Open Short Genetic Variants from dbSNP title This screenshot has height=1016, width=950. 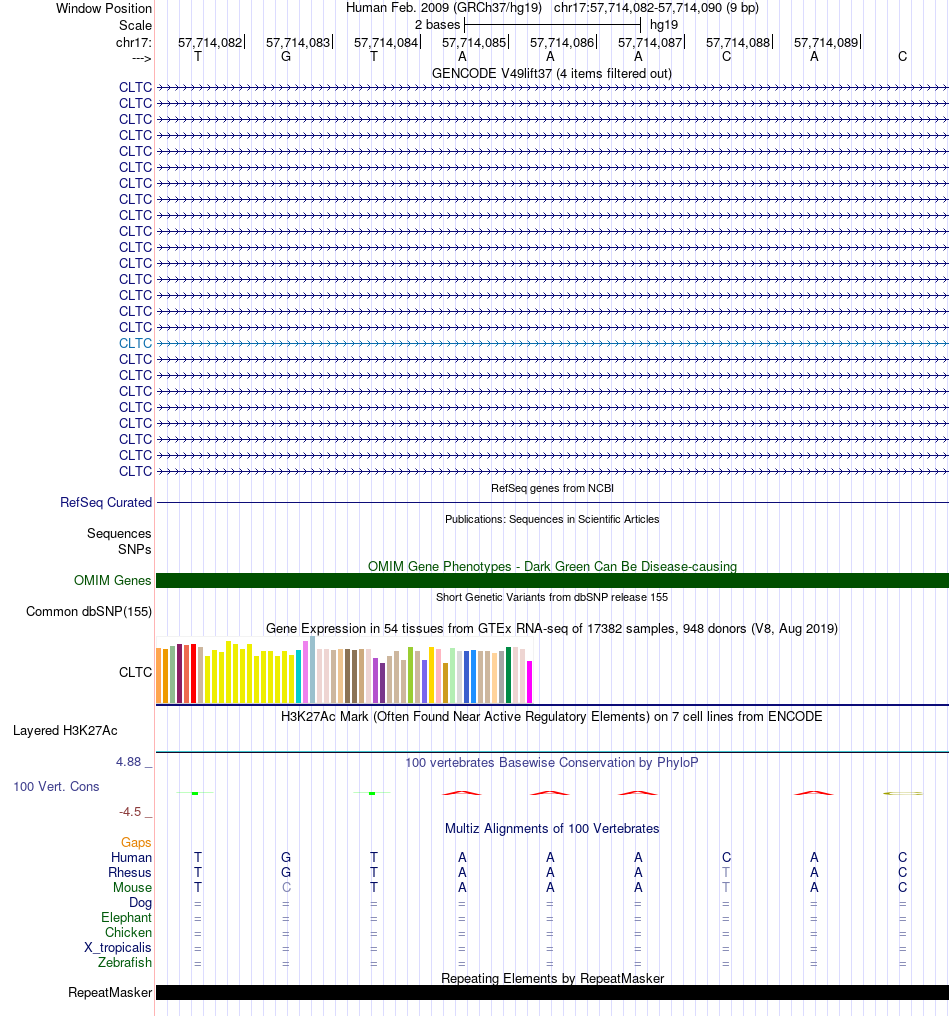coord(551,597)
